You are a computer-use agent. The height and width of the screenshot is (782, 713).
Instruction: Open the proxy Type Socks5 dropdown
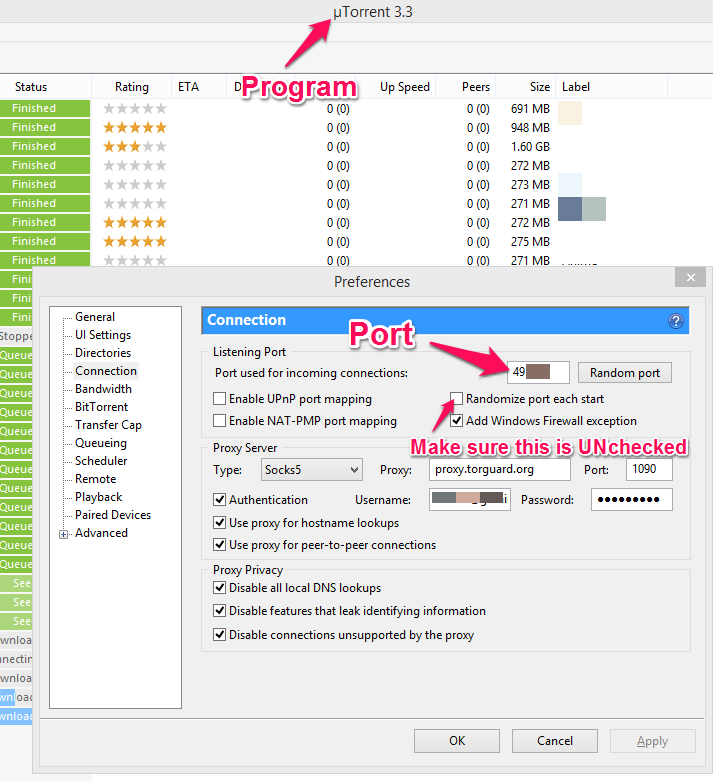point(312,470)
